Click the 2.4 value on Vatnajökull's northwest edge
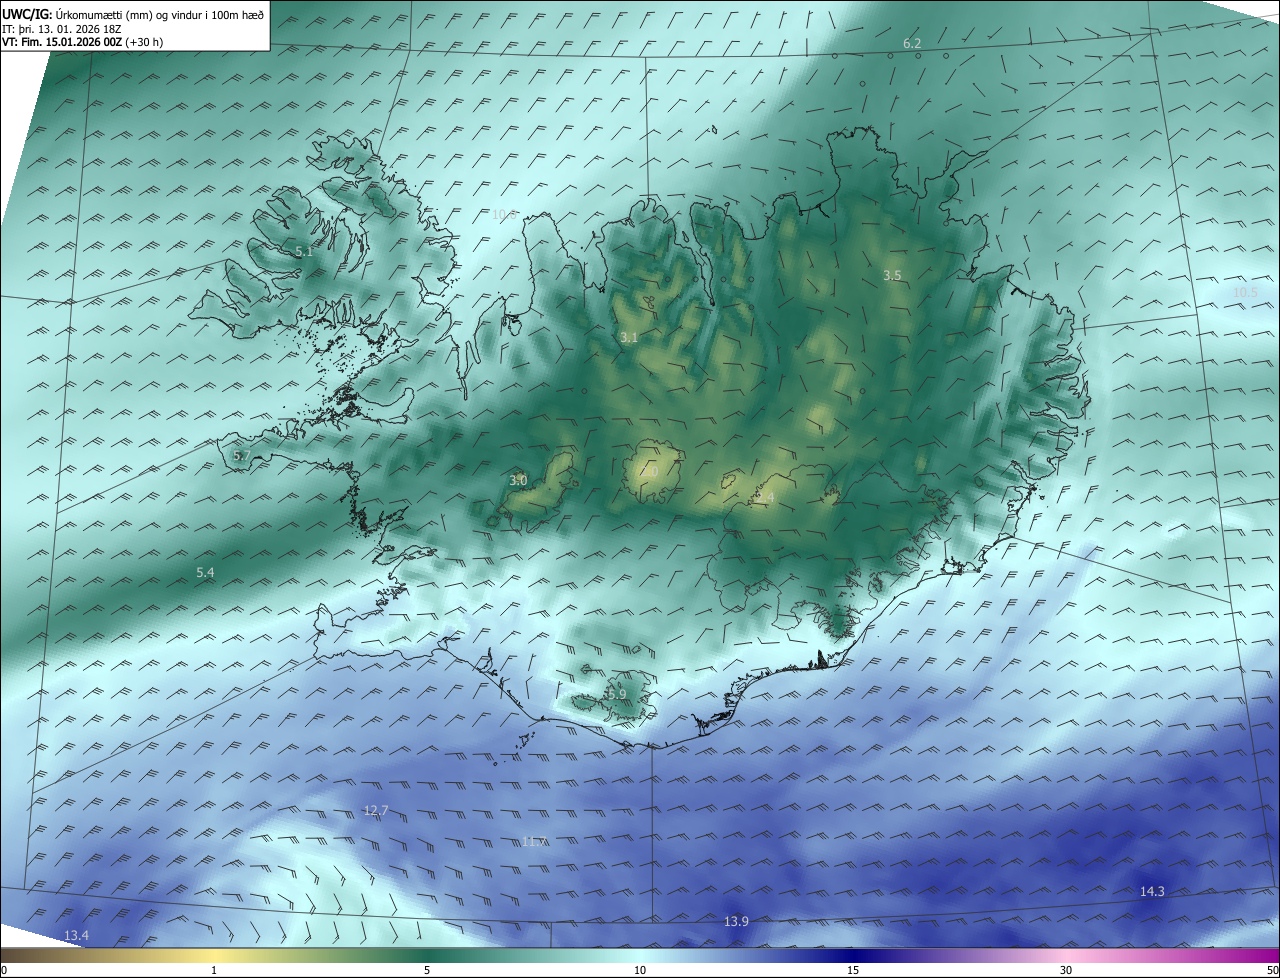Screen dimensions: 1280x978 point(765,497)
